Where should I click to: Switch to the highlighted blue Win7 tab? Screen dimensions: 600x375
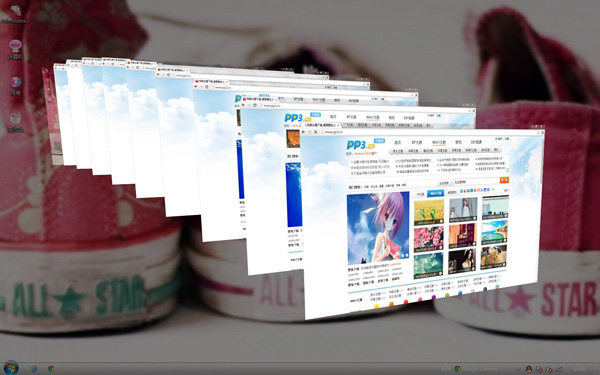click(435, 194)
